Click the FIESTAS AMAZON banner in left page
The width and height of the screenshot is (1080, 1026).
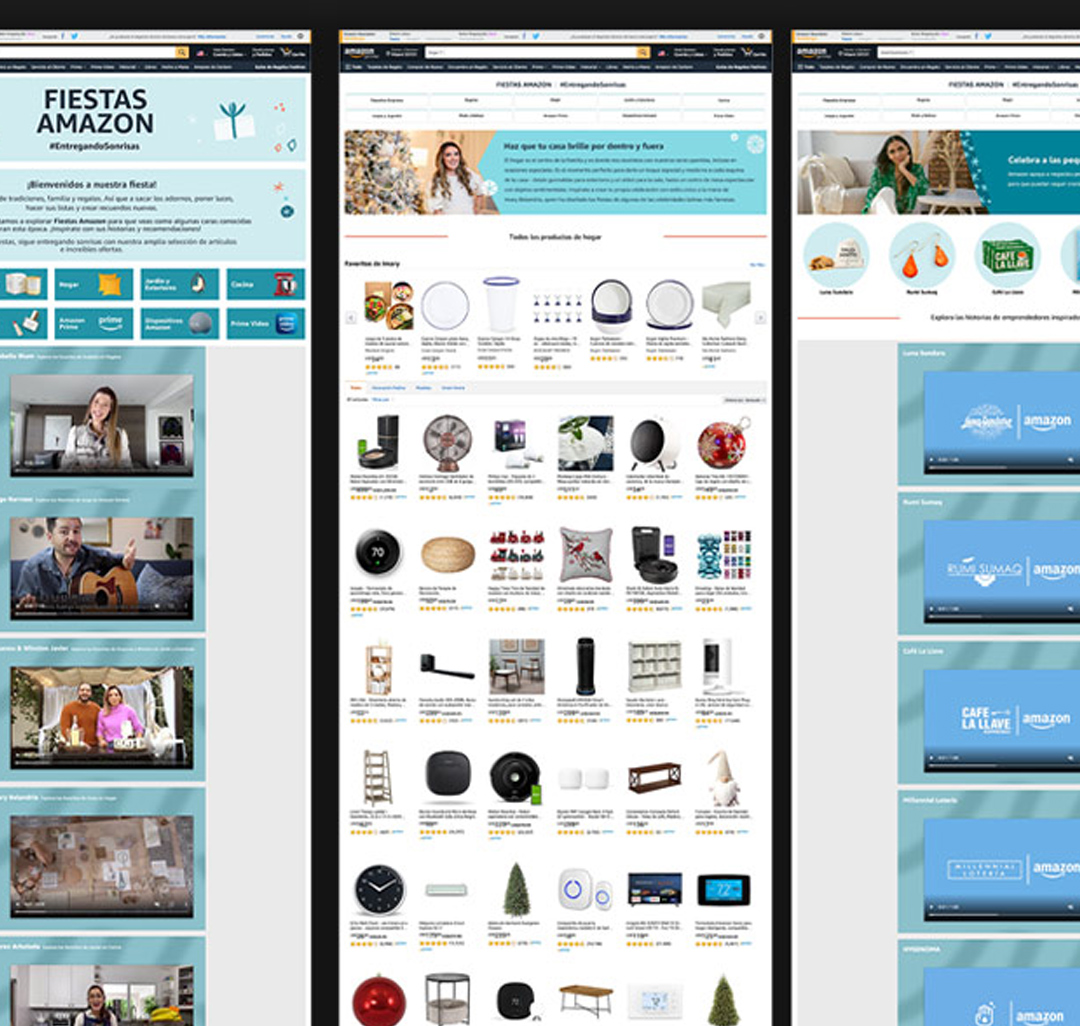click(x=153, y=119)
